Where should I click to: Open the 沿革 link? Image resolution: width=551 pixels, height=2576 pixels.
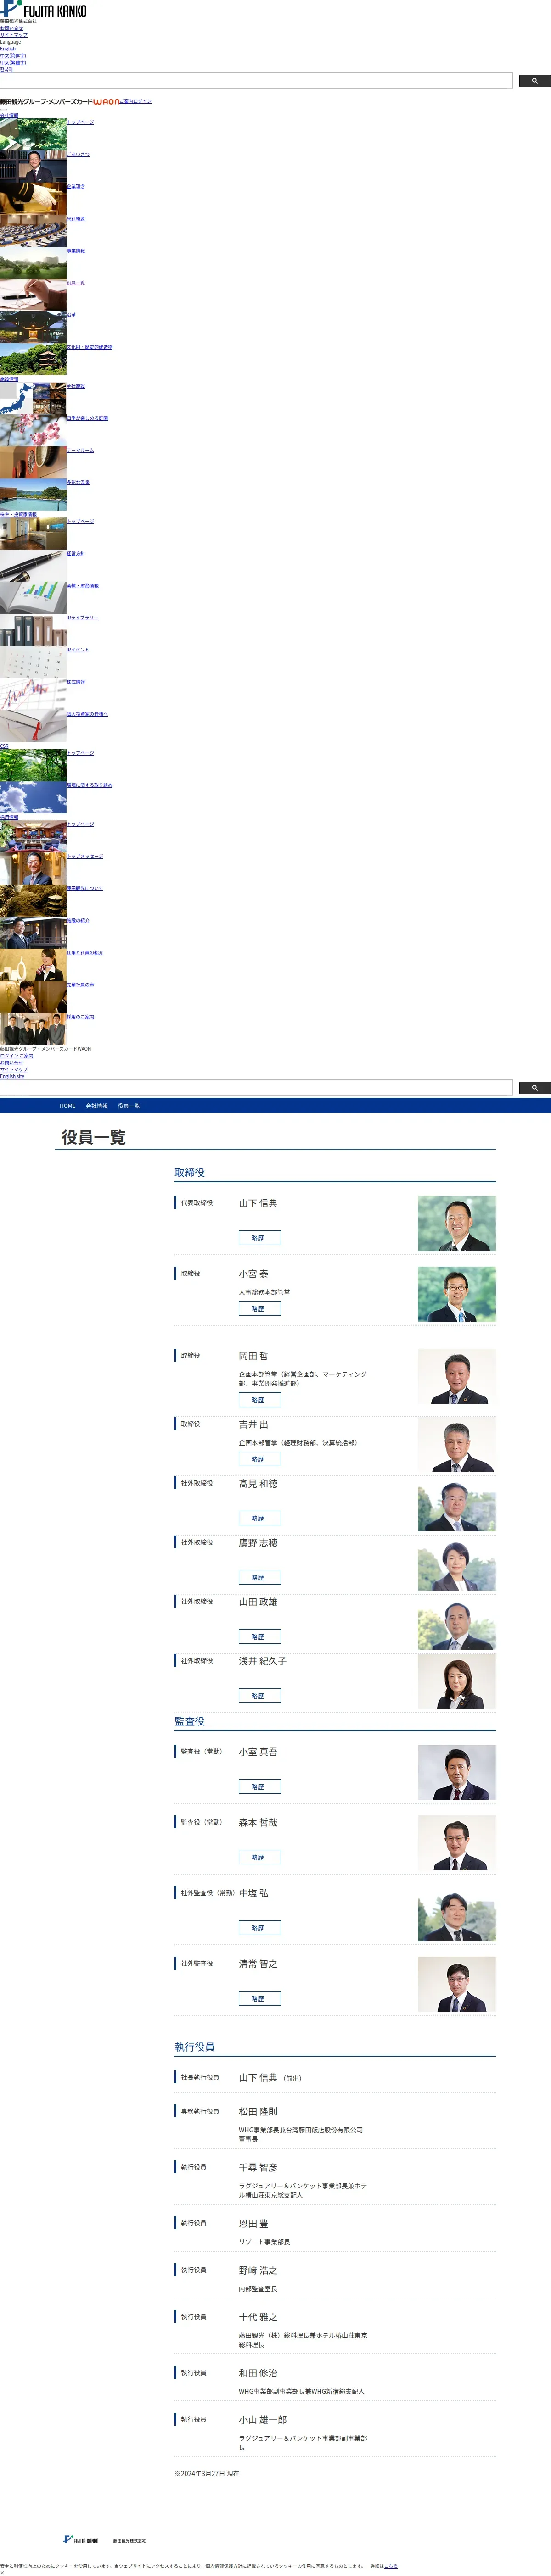[71, 315]
